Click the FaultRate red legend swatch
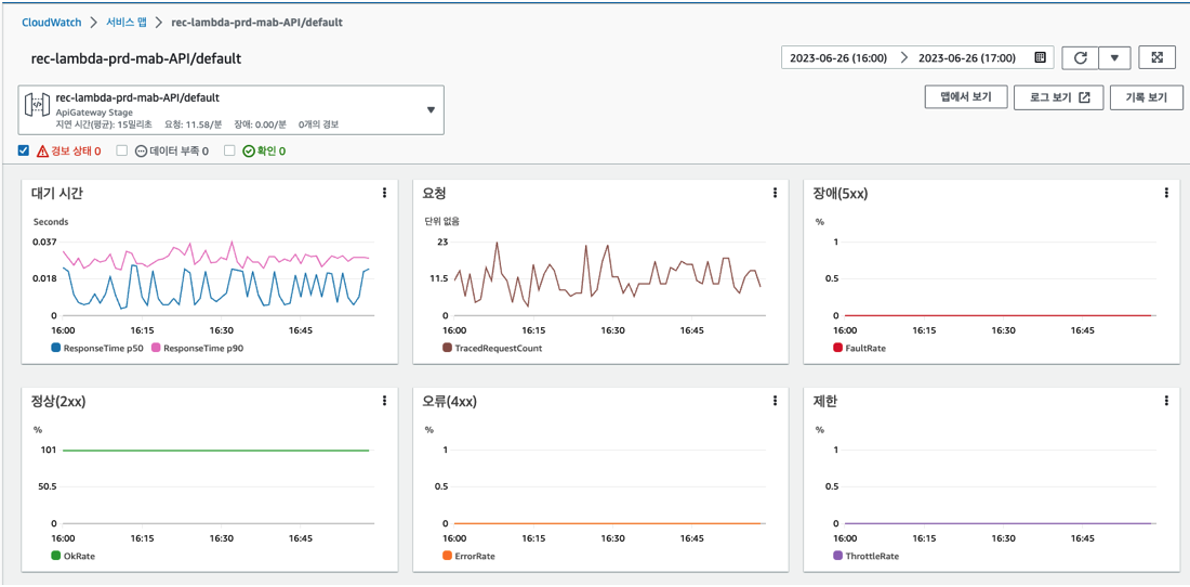This screenshot has width=1190, height=587. click(837, 348)
